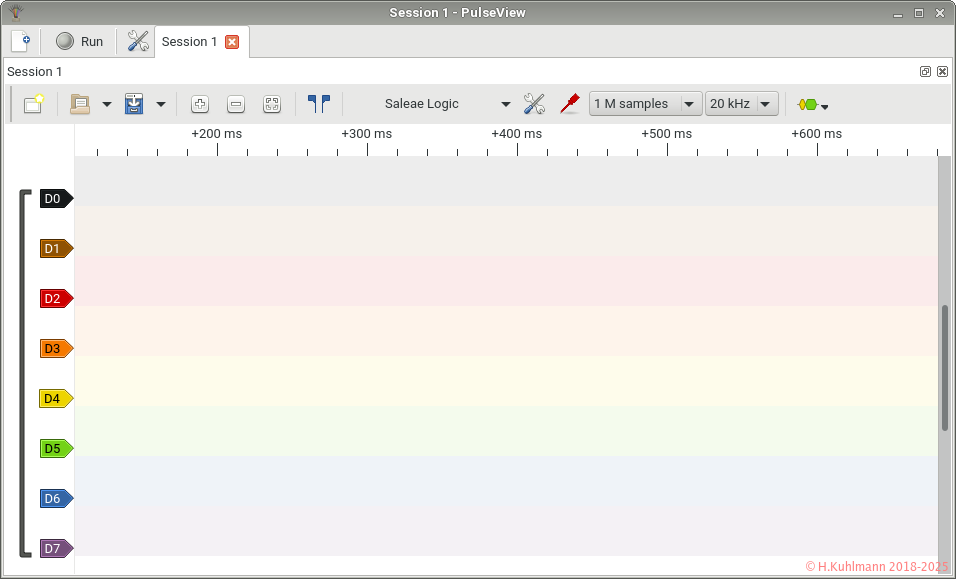This screenshot has width=956, height=579.
Task: Click the zoom-to-fit icon
Action: click(x=272, y=104)
